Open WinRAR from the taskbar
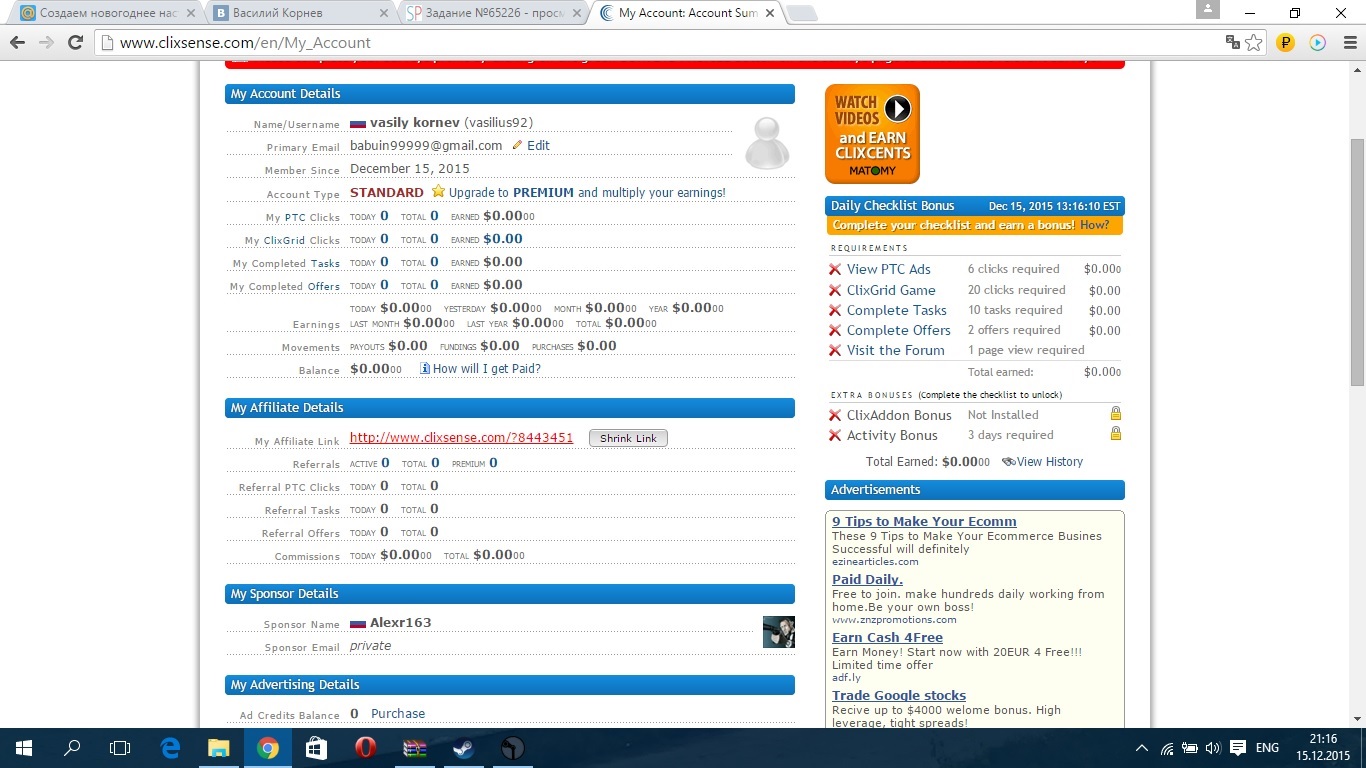This screenshot has height=768, width=1366. (414, 748)
